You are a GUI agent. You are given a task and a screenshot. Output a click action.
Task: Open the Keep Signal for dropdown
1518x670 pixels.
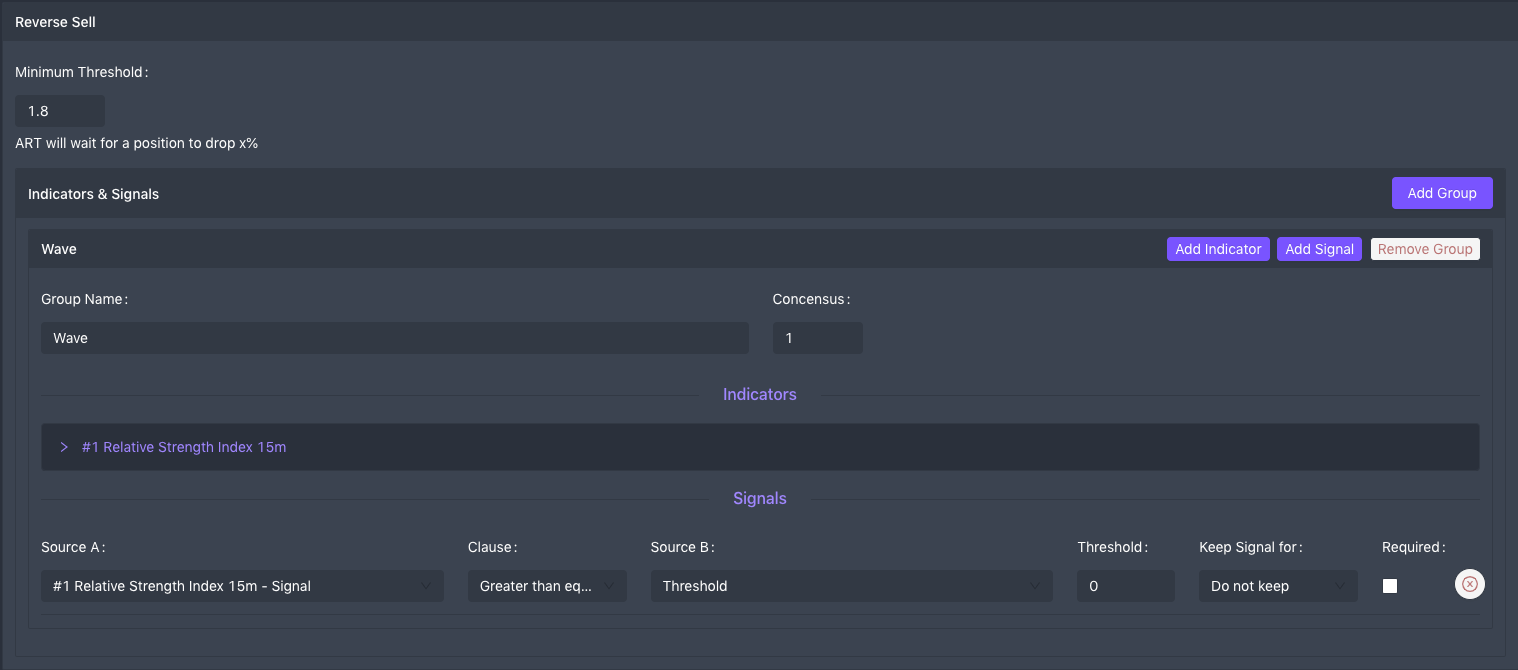point(1278,586)
